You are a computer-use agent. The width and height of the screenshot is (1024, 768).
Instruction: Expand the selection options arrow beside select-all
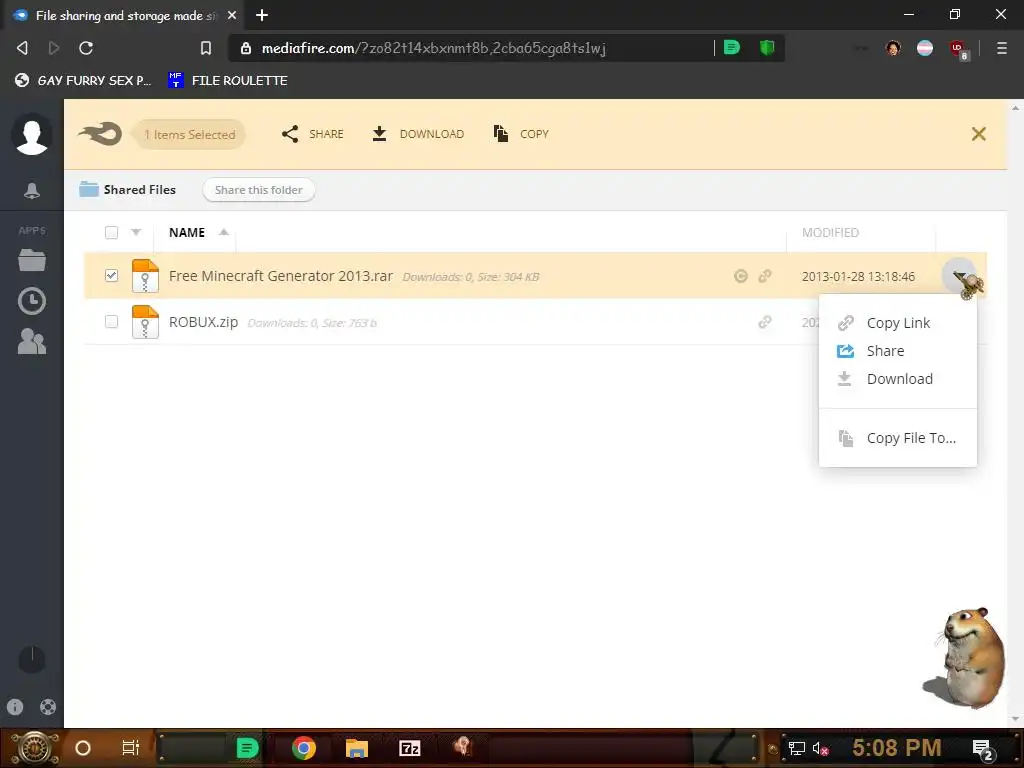coord(136,232)
